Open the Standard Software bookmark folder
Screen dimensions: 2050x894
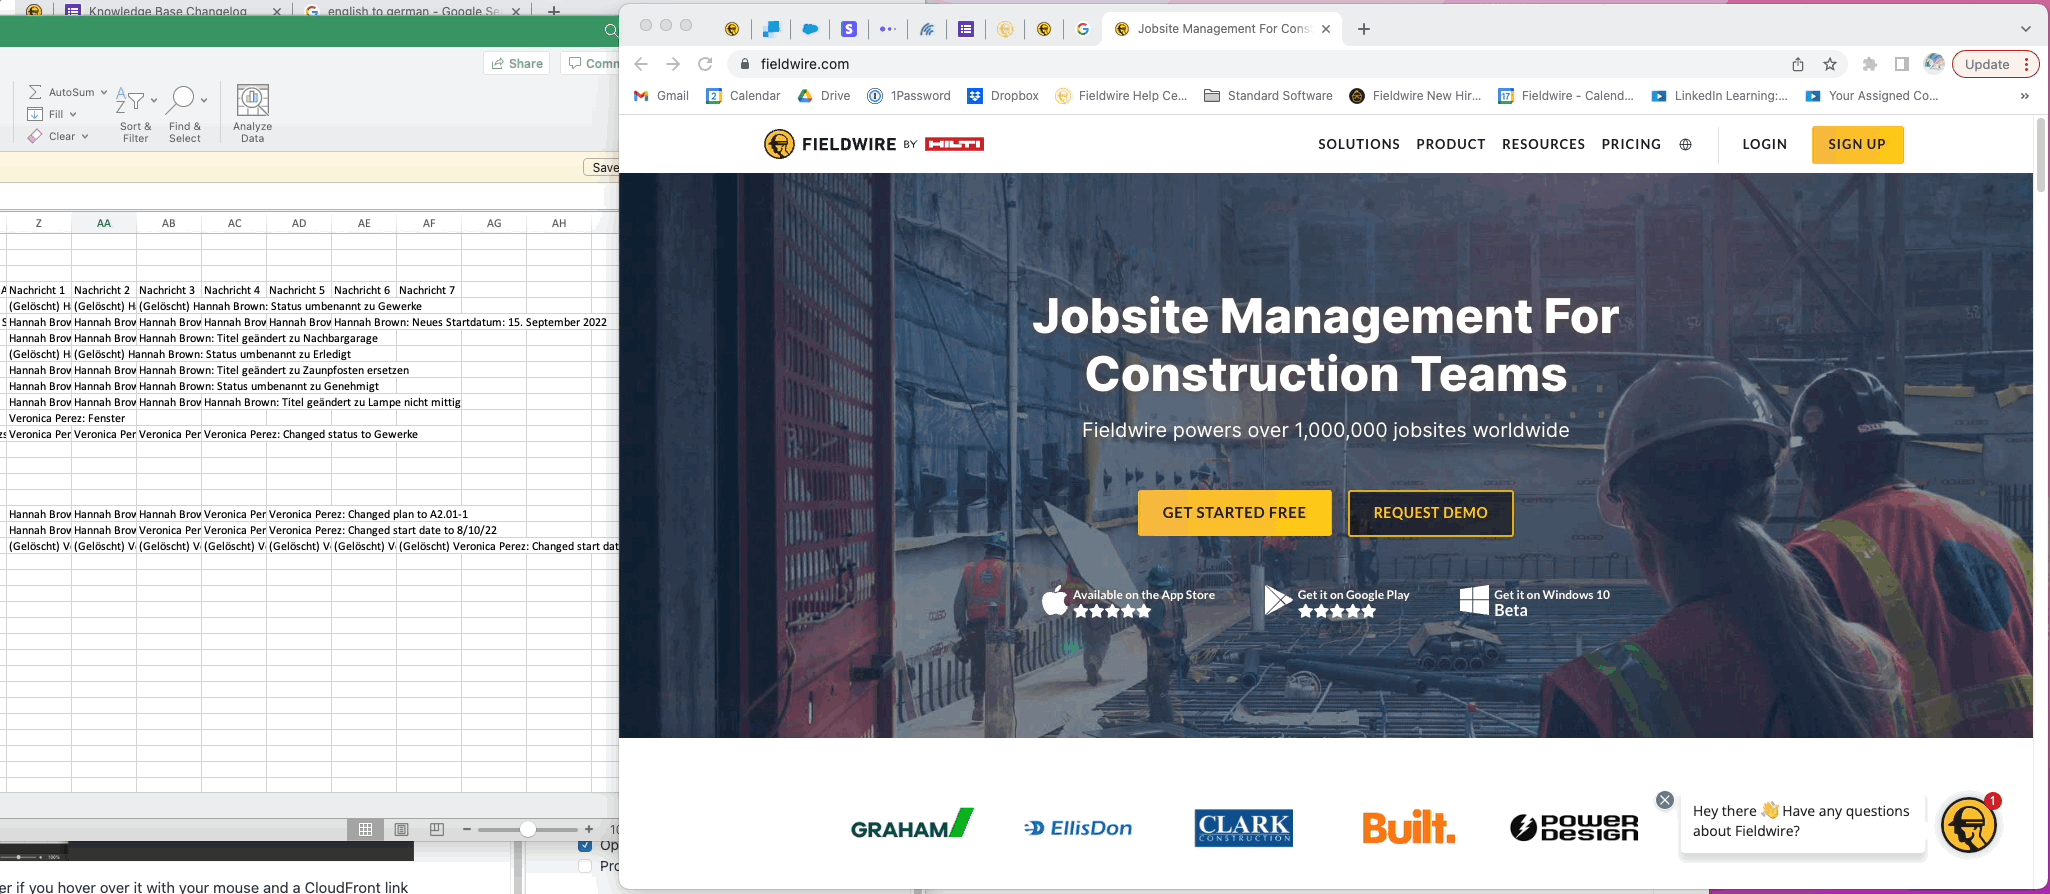[1268, 96]
